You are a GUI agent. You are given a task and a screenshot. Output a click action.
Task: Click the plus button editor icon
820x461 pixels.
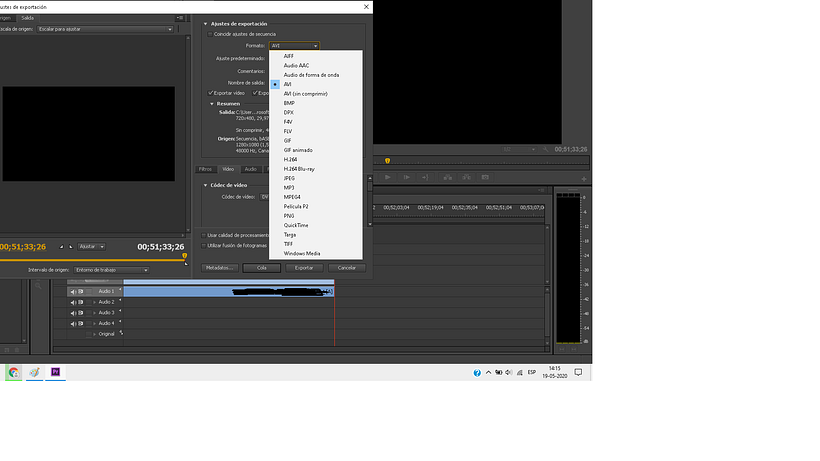(584, 179)
